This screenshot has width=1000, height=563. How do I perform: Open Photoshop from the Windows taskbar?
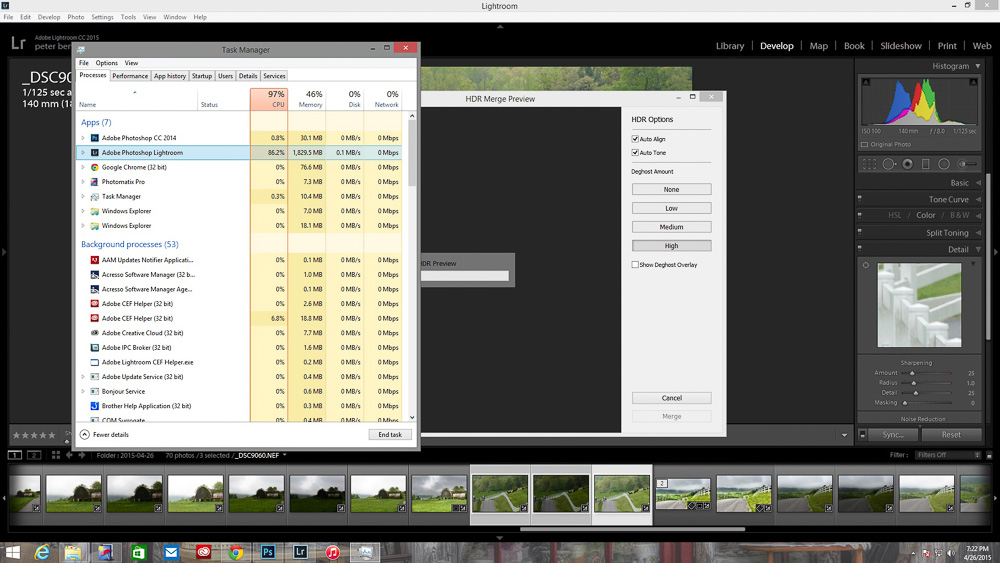(268, 552)
